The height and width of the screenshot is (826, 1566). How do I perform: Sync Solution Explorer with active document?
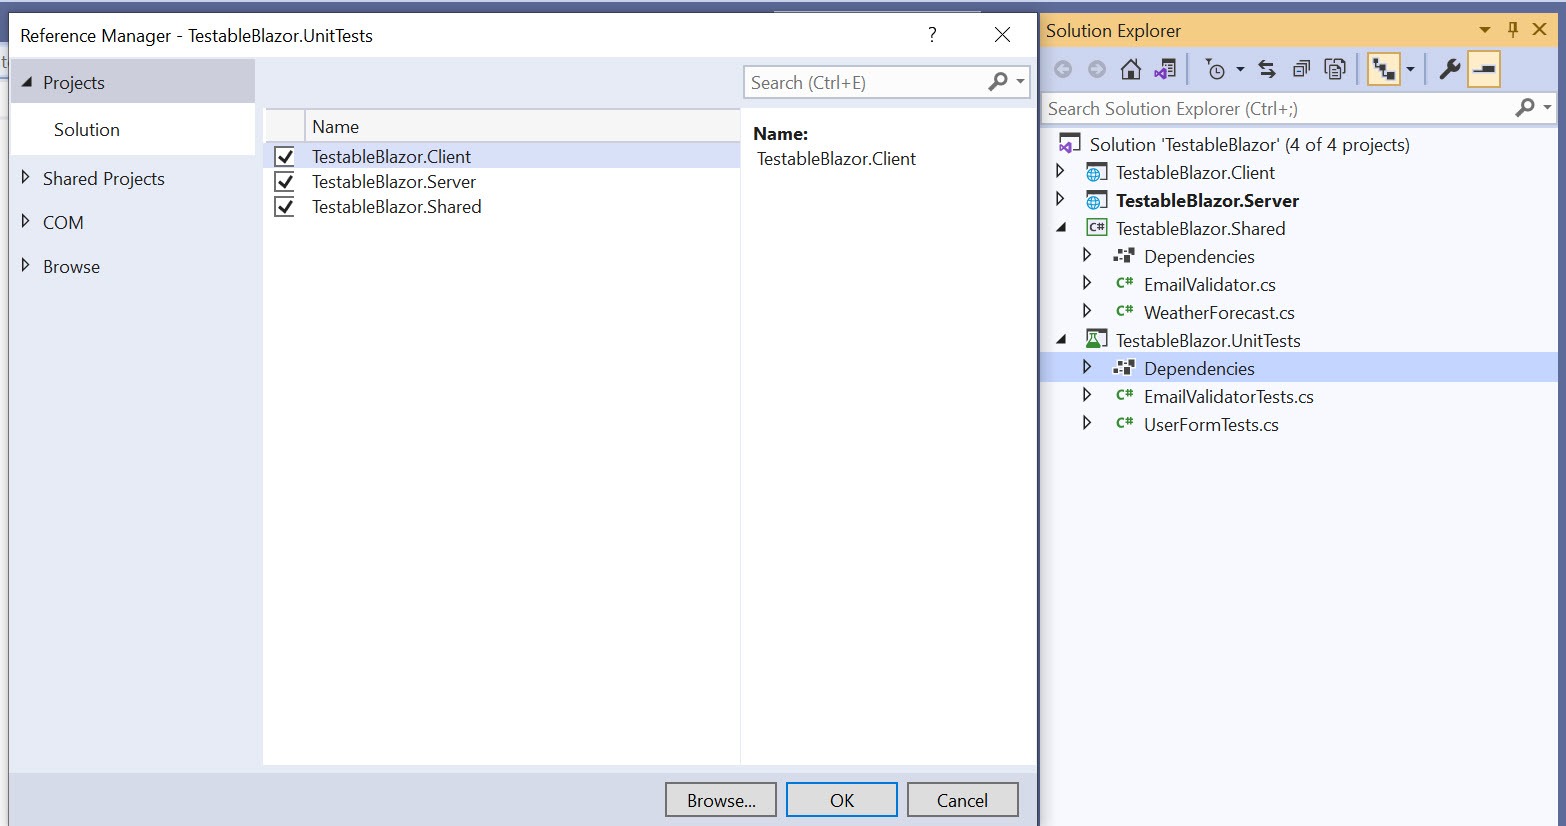pyautogui.click(x=1267, y=69)
